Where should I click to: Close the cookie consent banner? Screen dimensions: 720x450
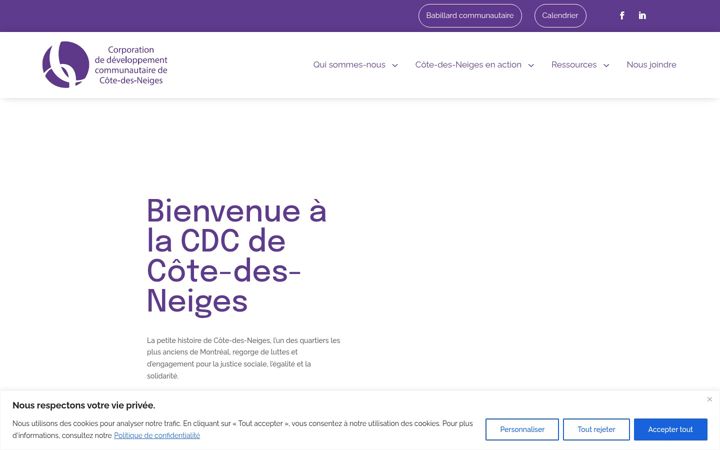tap(709, 399)
